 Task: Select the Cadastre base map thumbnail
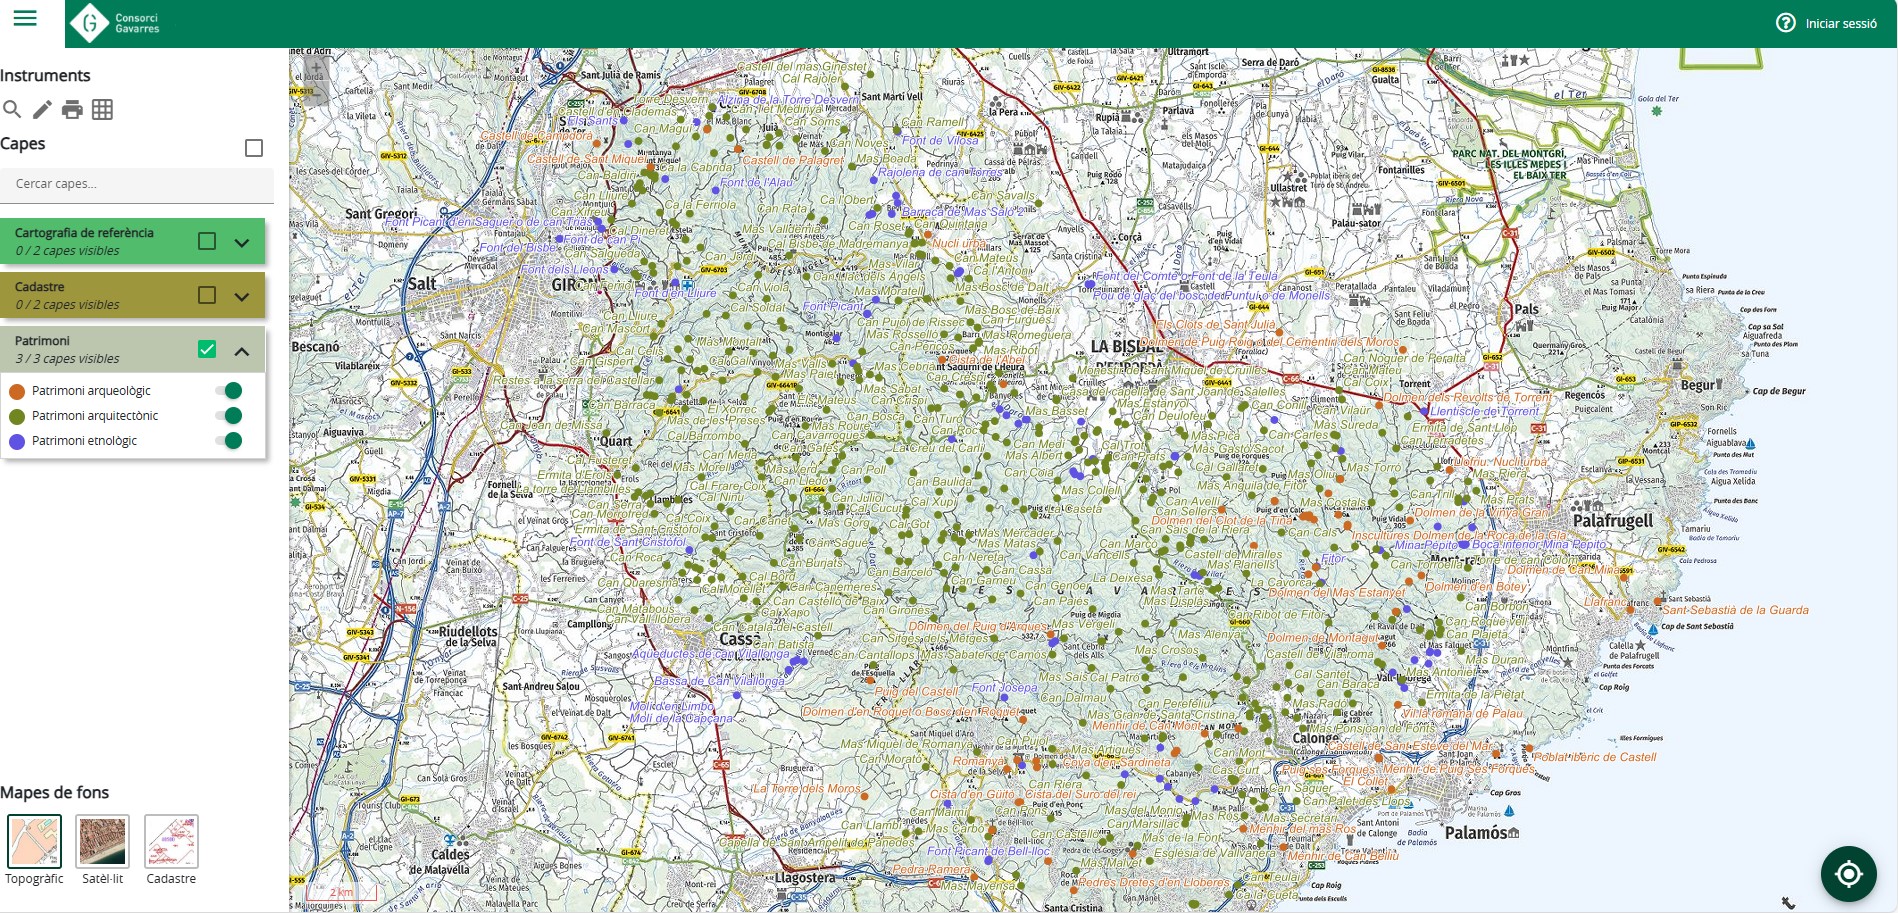pos(171,841)
